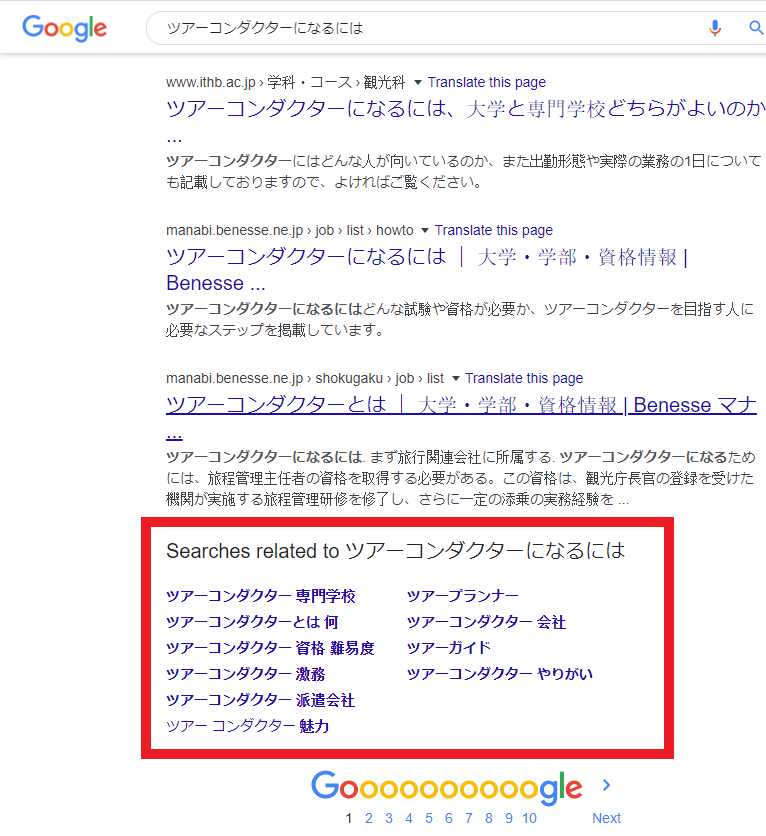Go to results page 6
Screen dimensions: 766x836
pos(449,818)
